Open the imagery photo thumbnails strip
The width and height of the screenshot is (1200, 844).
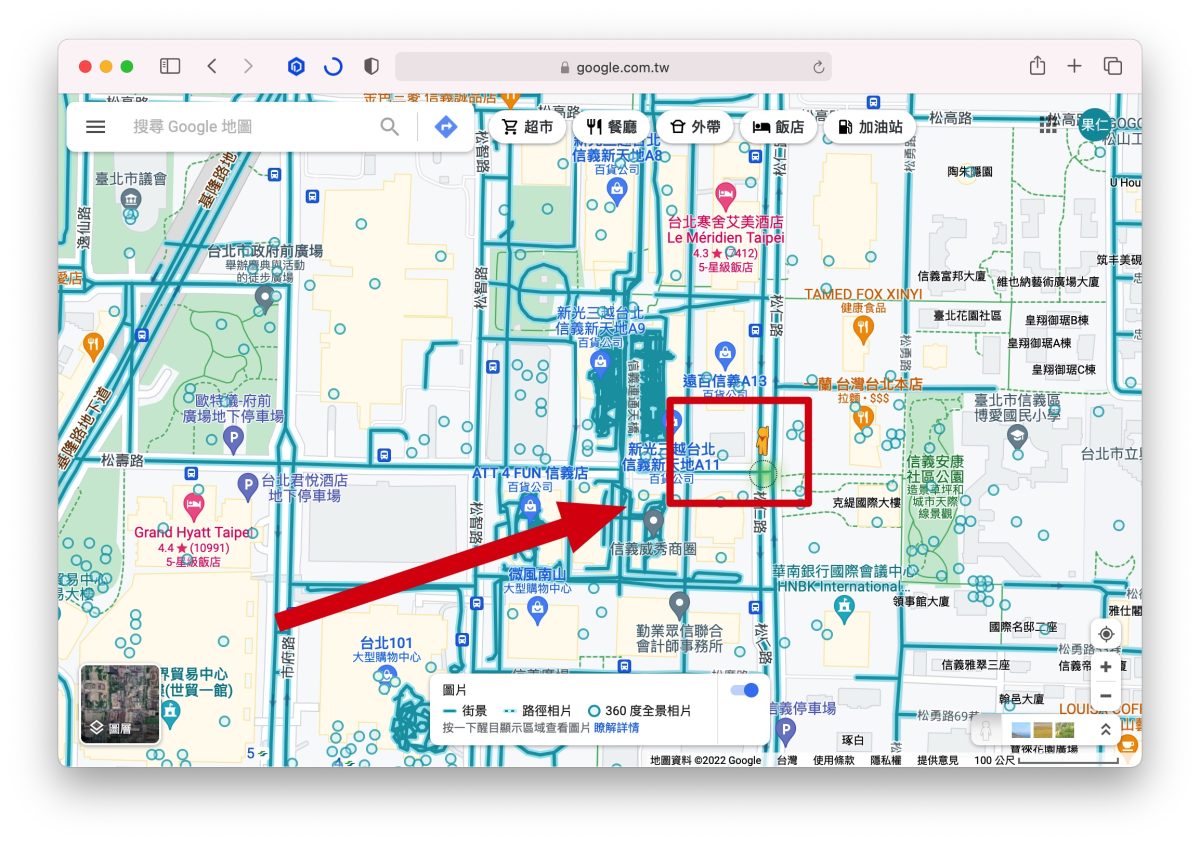click(x=1045, y=730)
